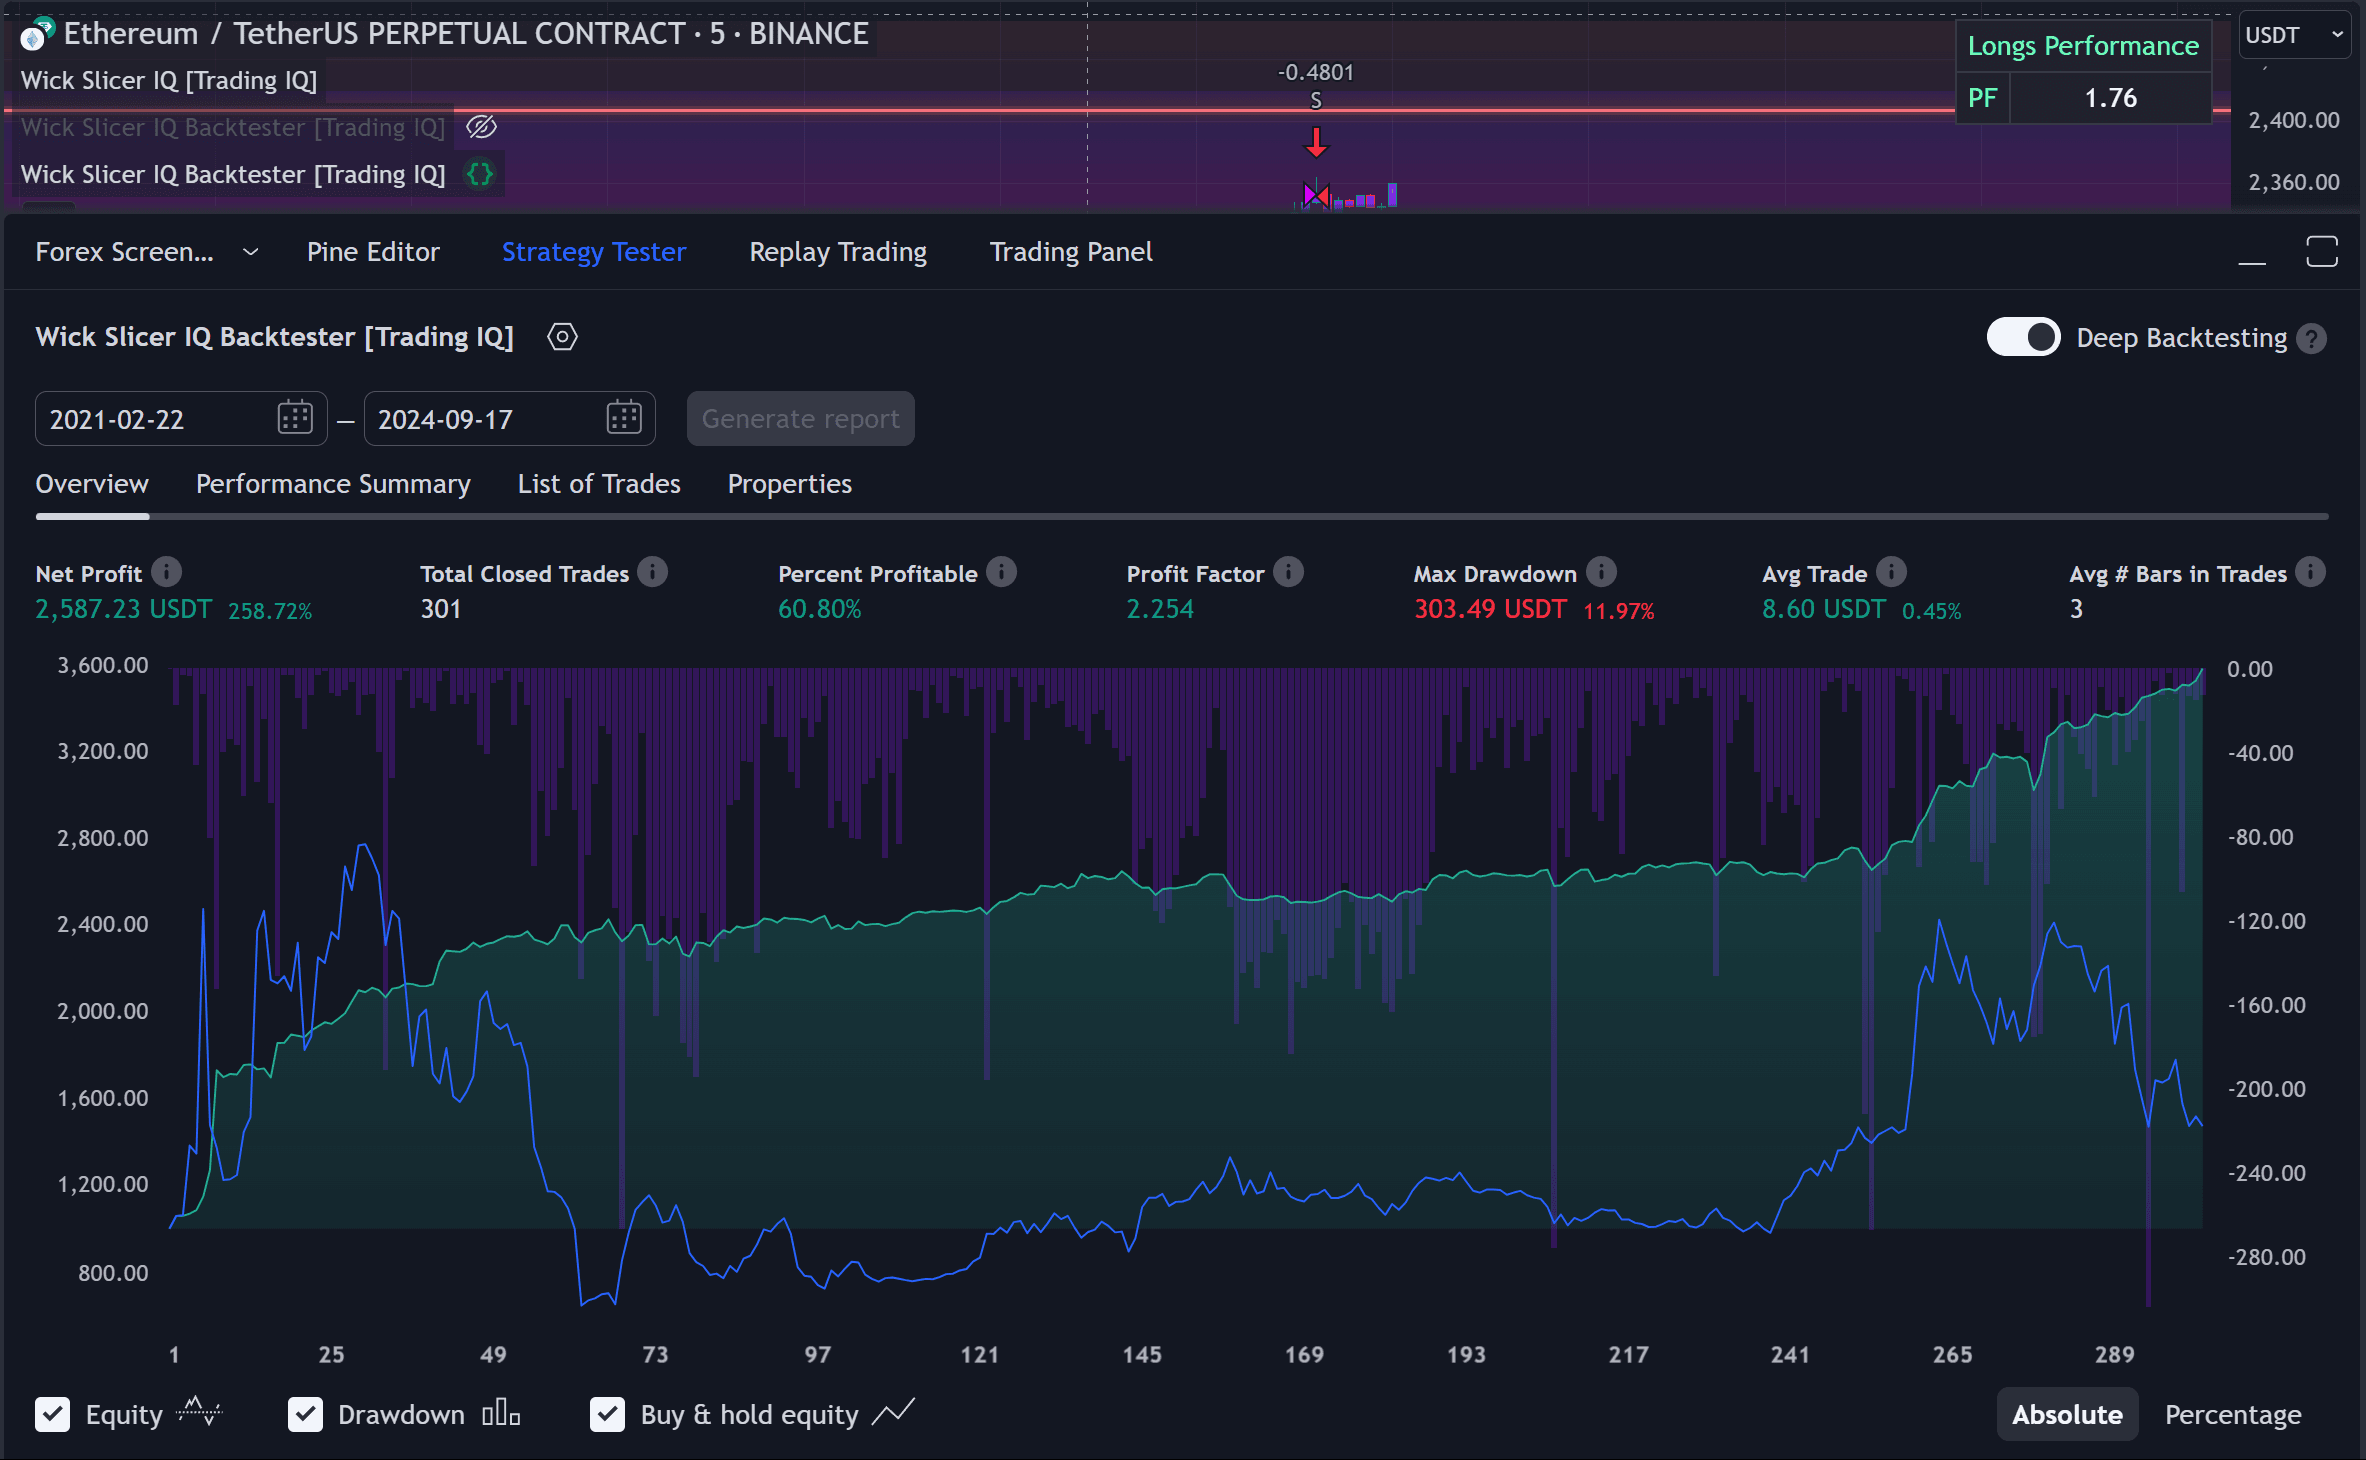
Task: Open source code braces icon for Backtester
Action: 480,174
